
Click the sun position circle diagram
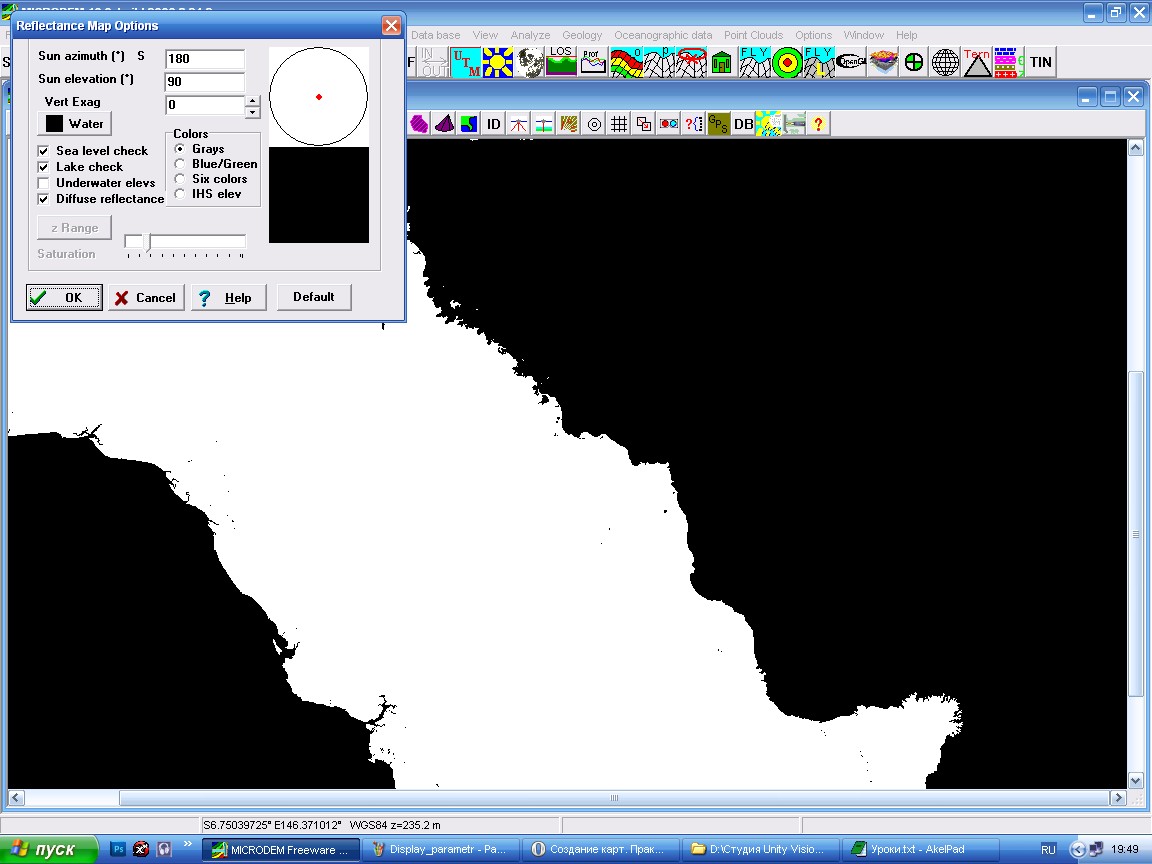coord(319,96)
